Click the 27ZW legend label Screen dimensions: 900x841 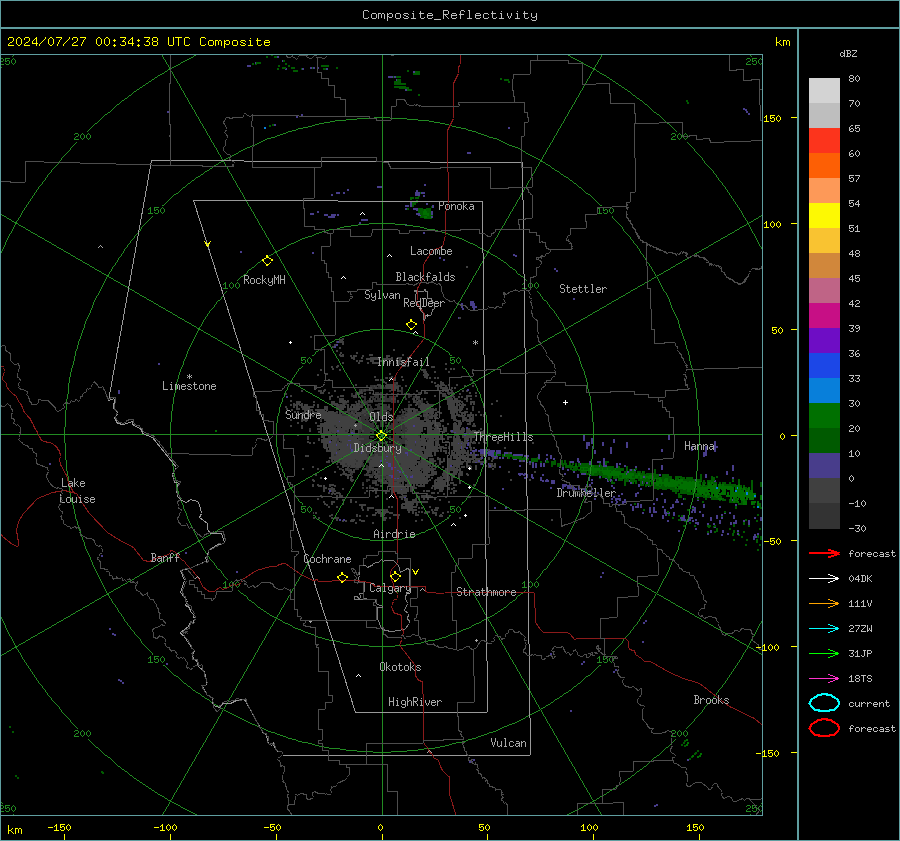860,629
